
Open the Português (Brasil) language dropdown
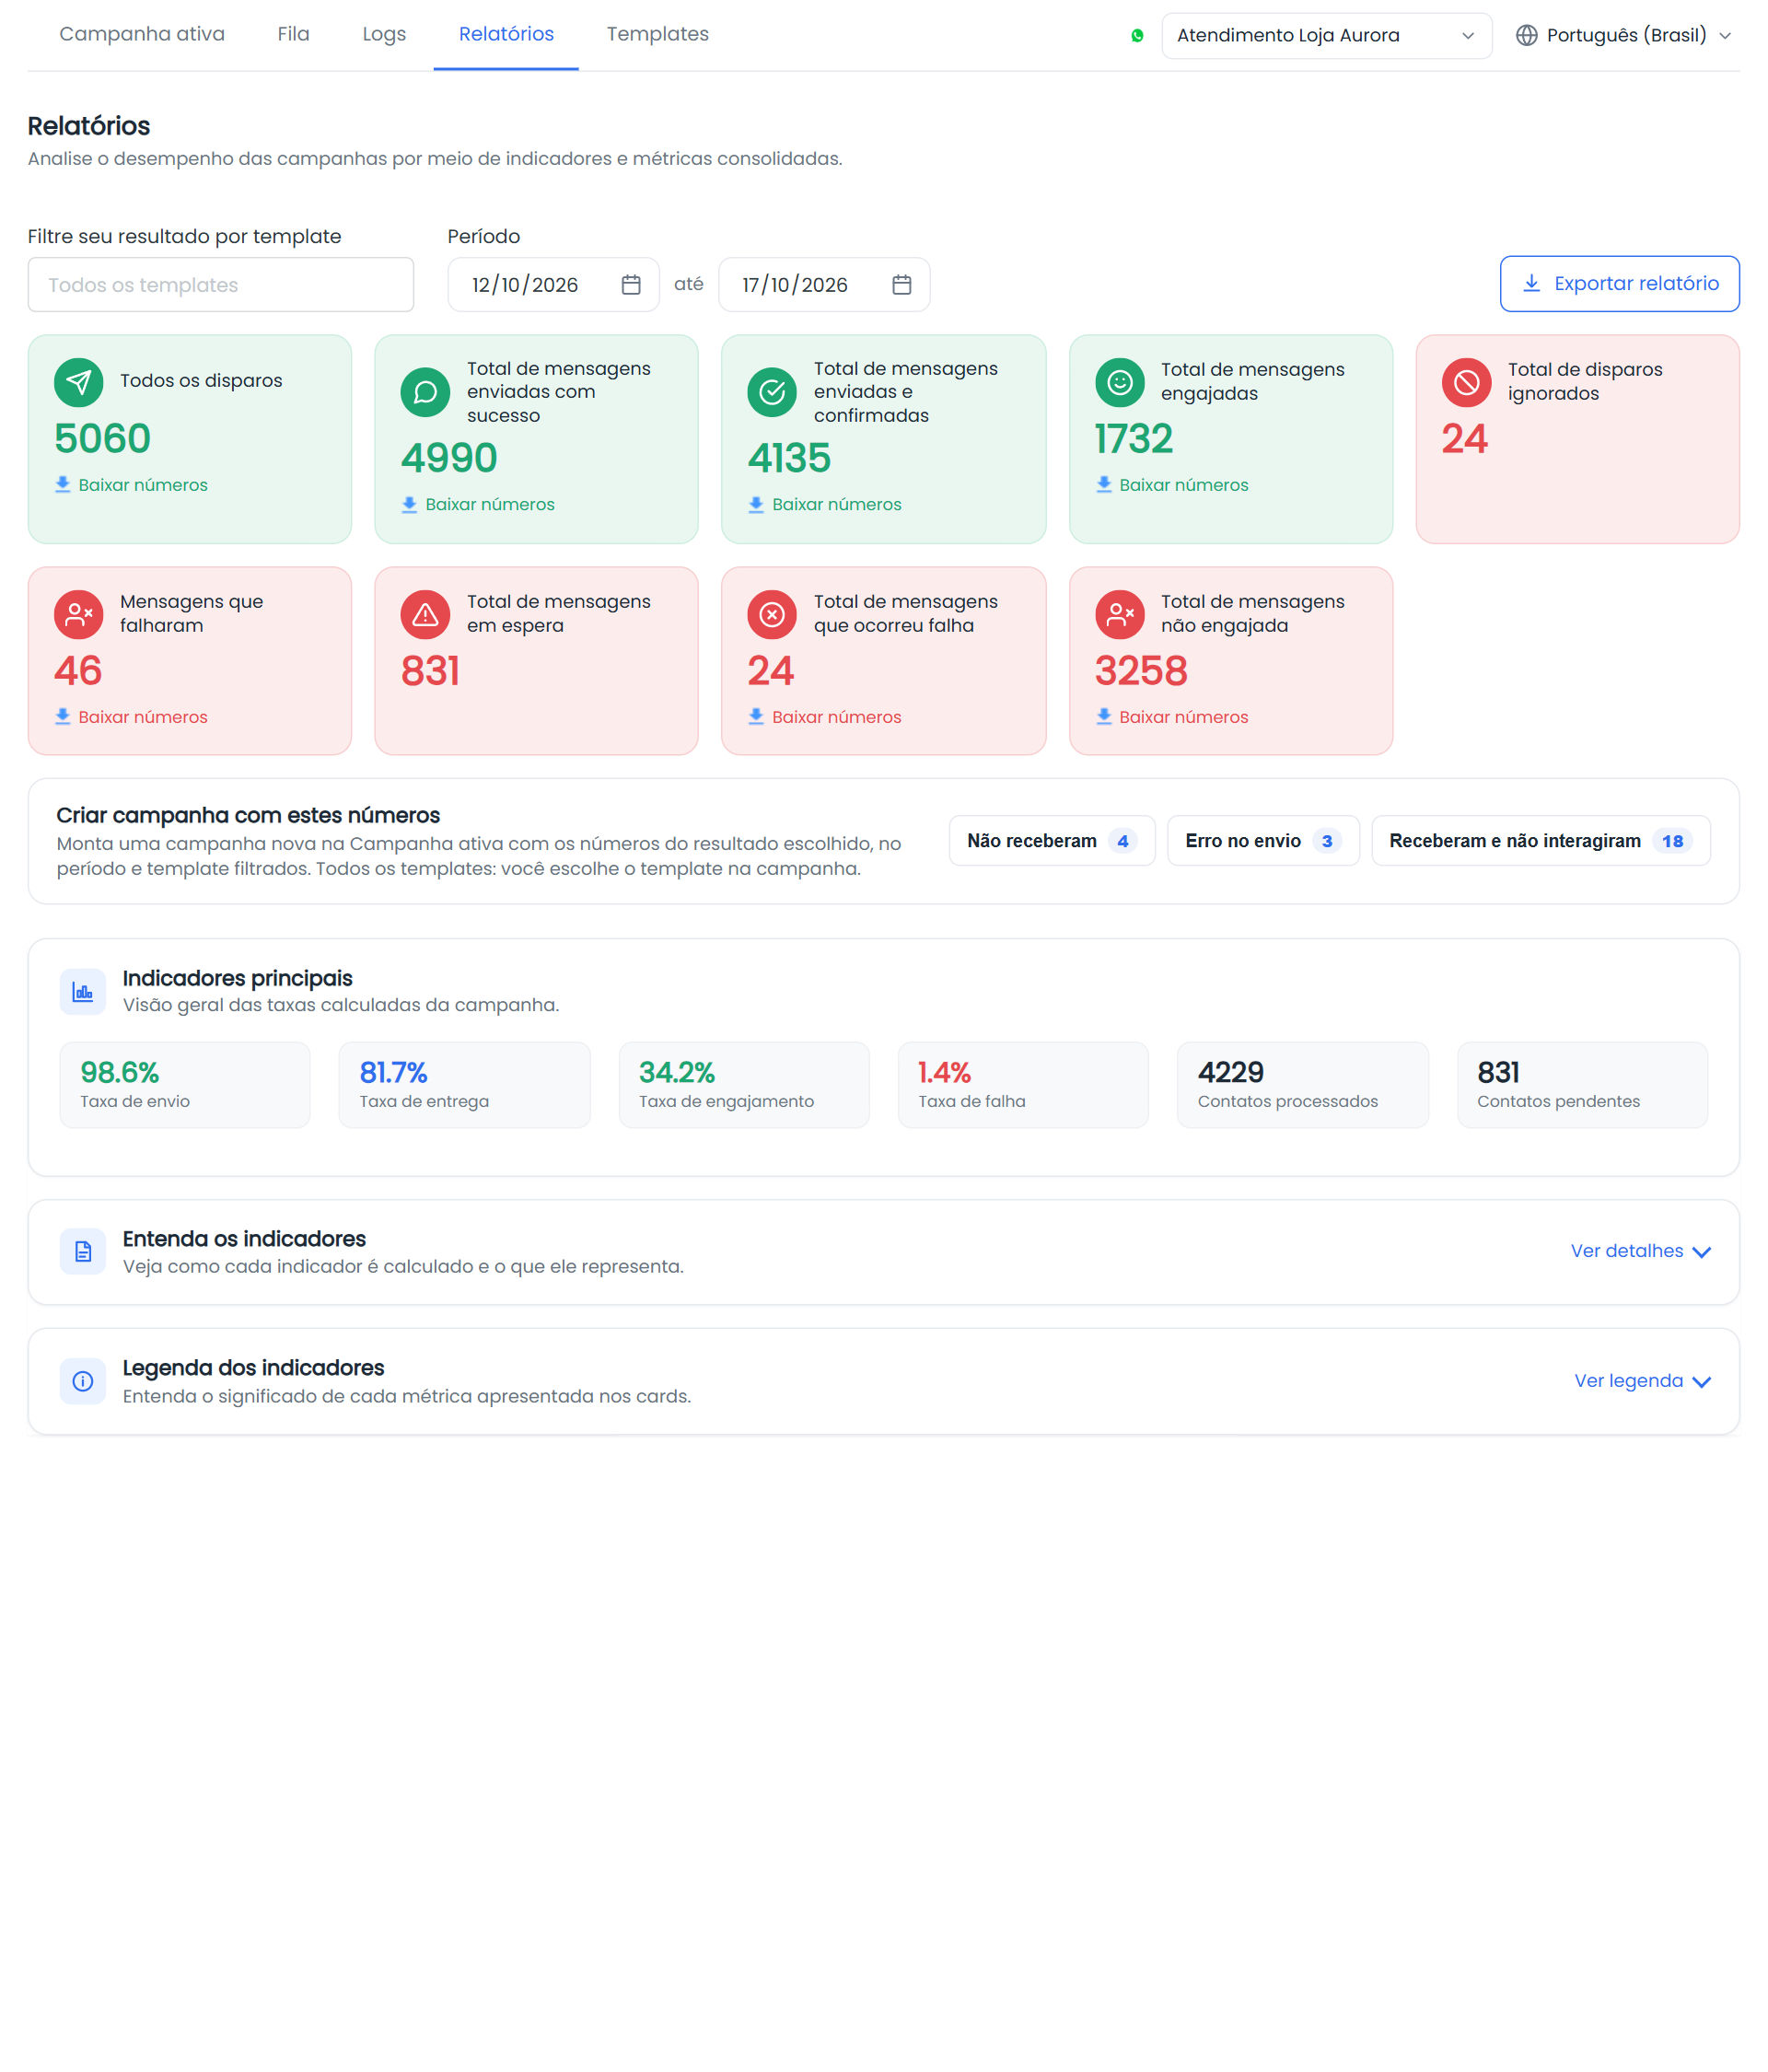(x=1624, y=35)
